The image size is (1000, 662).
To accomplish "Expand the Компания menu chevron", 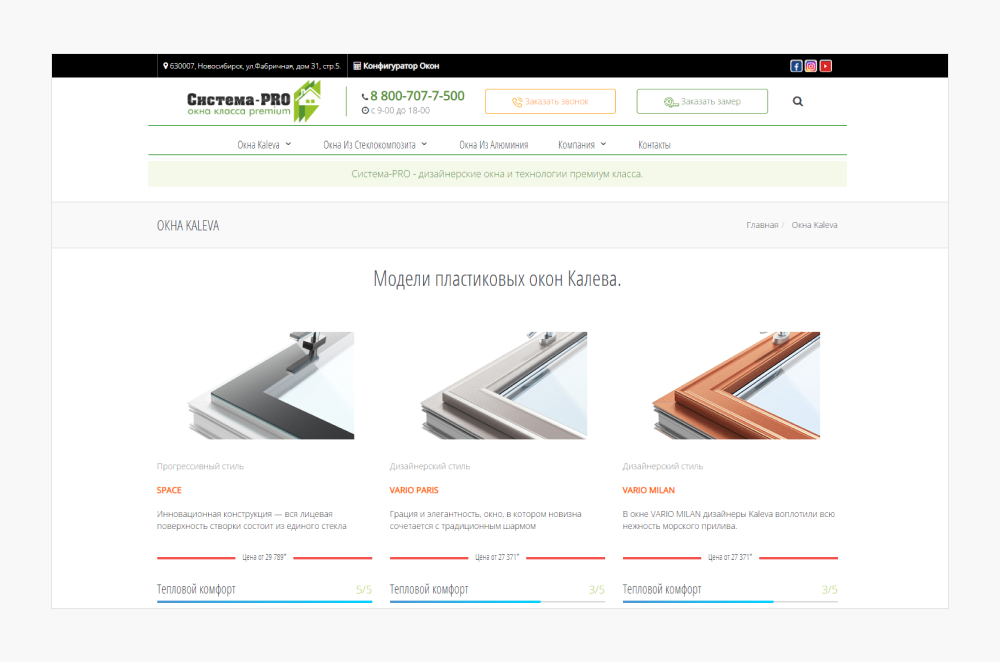I will [603, 144].
